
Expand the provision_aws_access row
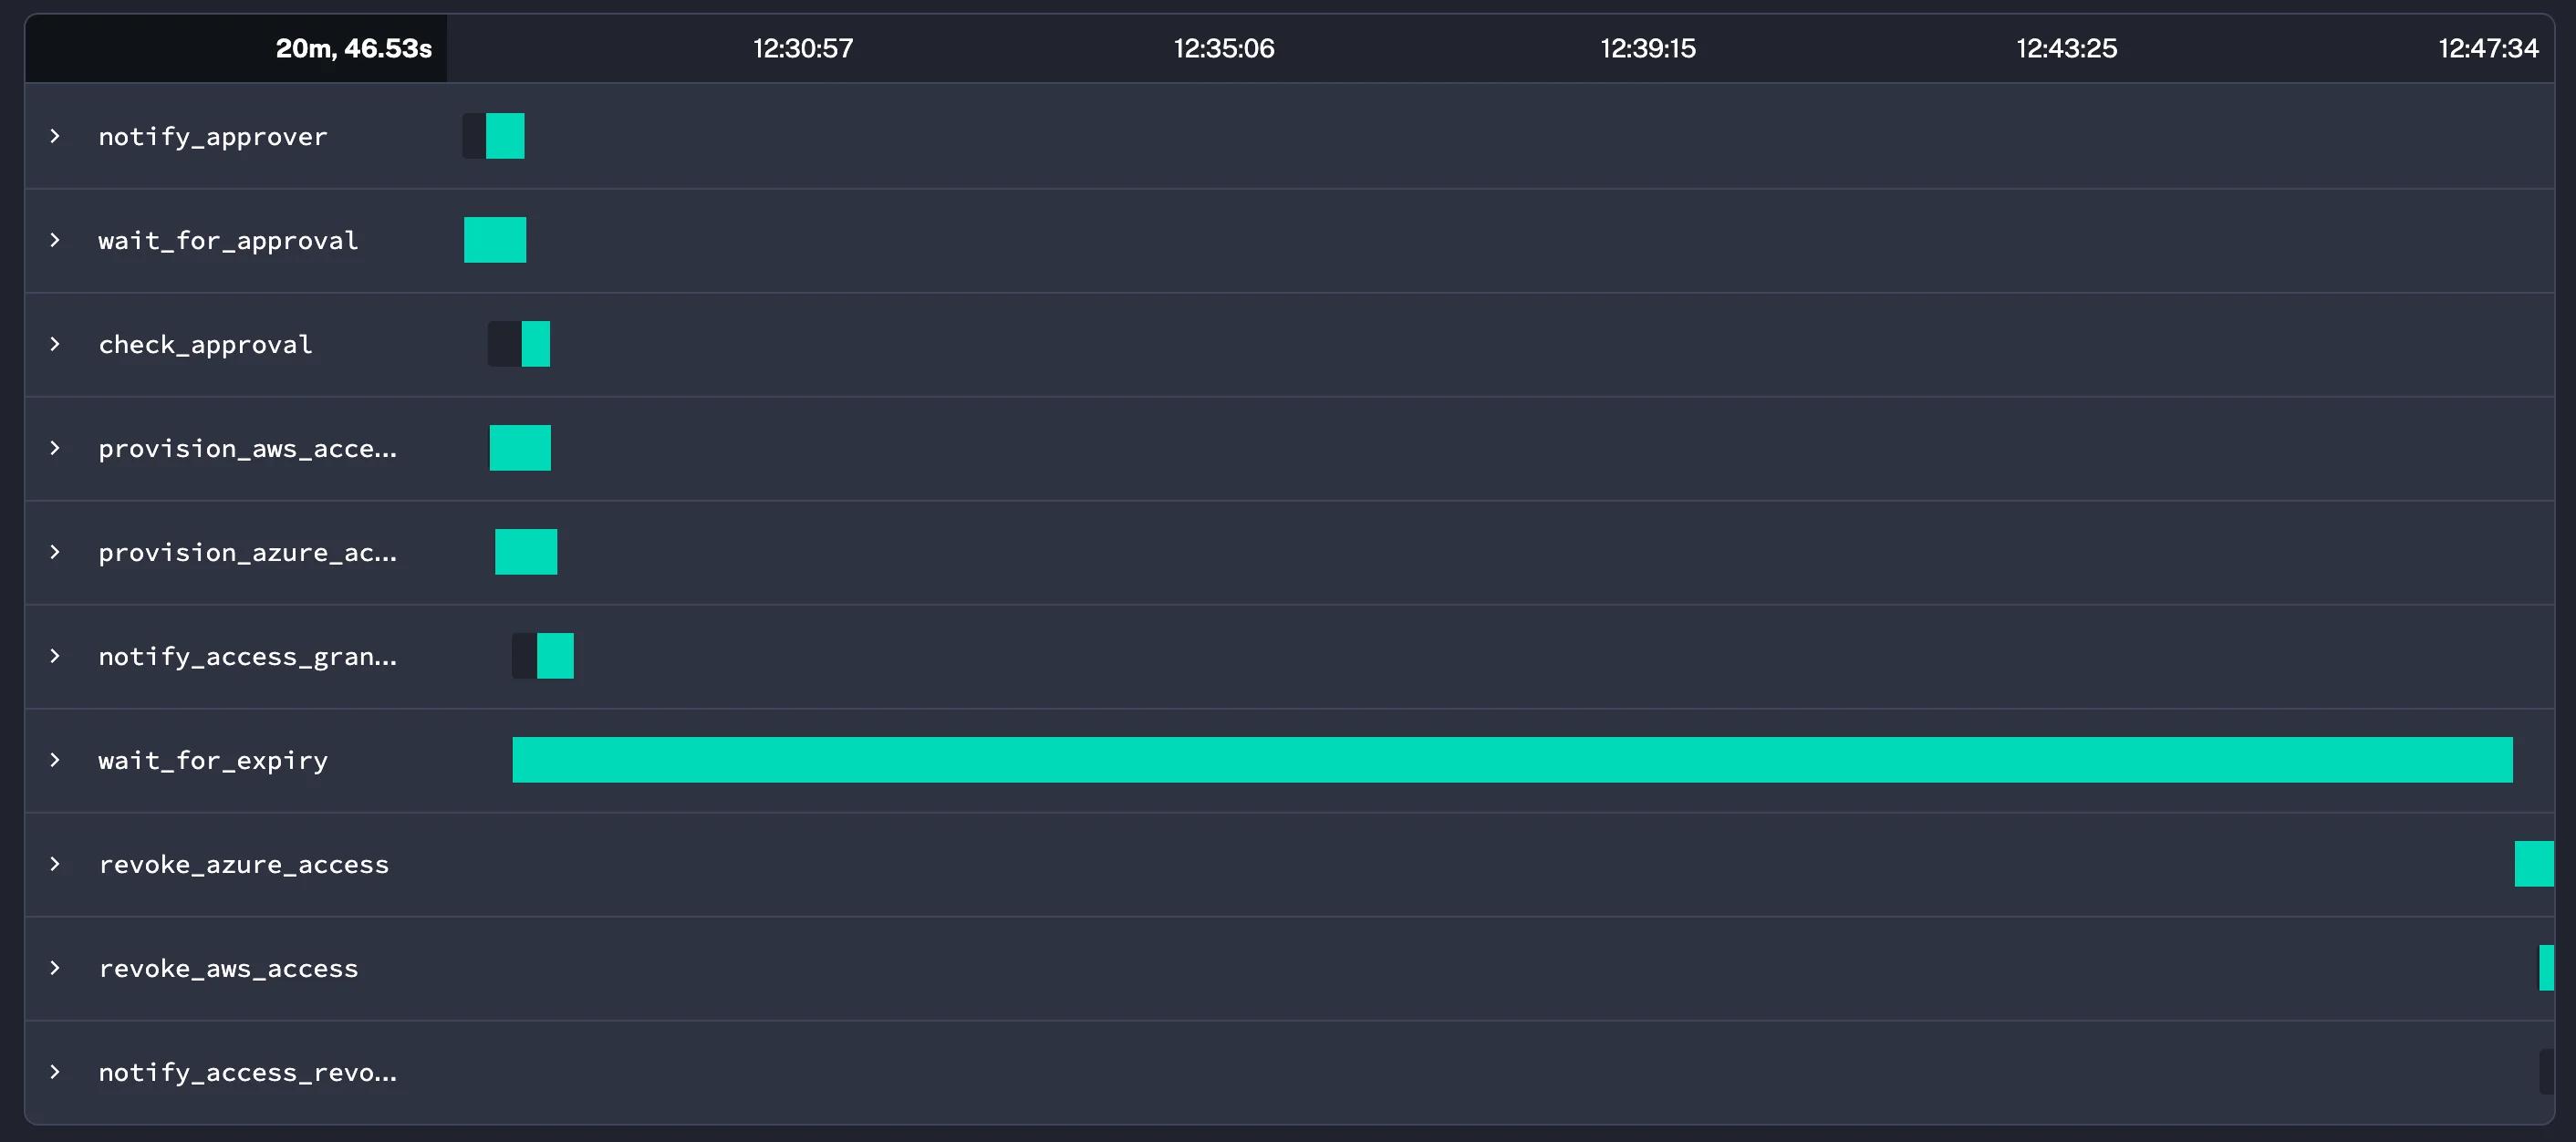55,448
